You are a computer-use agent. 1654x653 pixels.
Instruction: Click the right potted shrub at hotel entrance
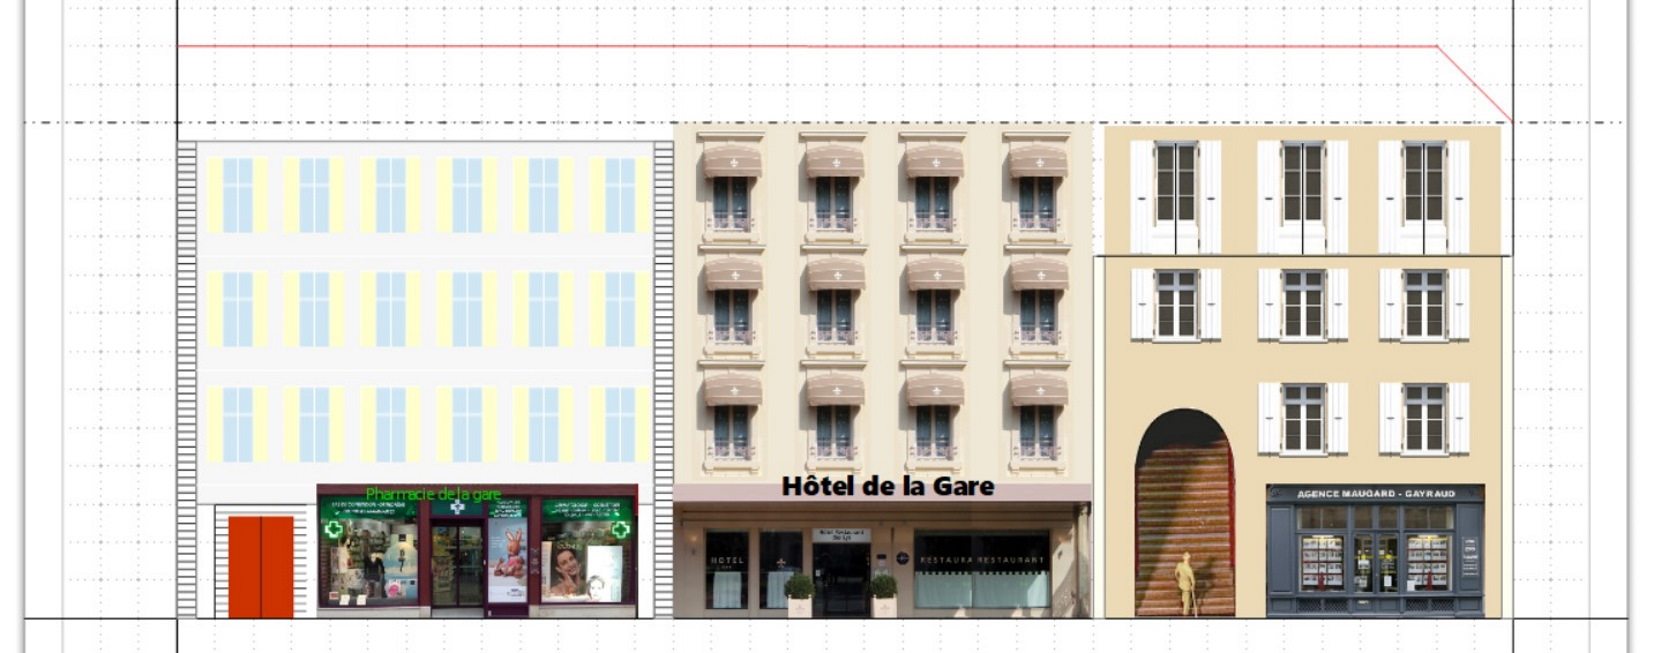(883, 590)
